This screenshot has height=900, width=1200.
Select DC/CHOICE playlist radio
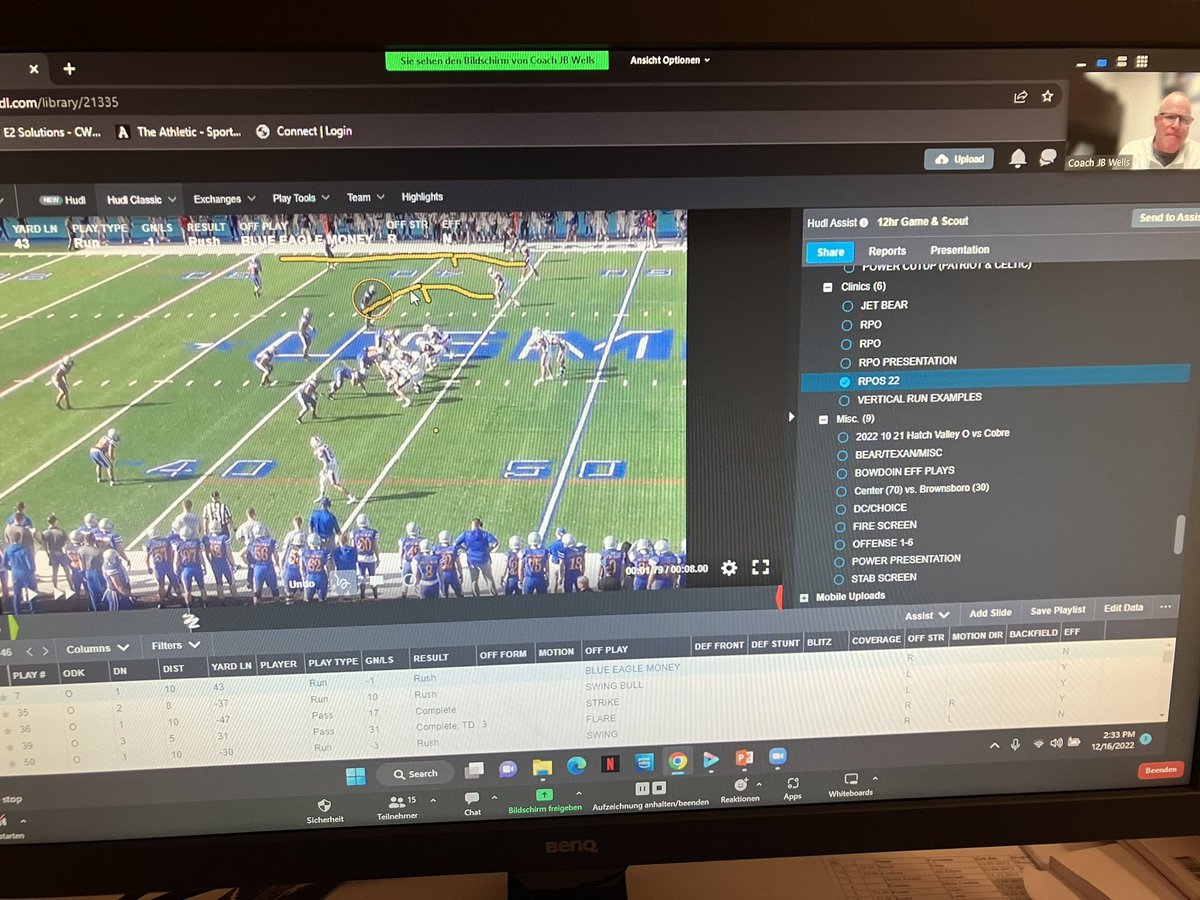pos(843,507)
